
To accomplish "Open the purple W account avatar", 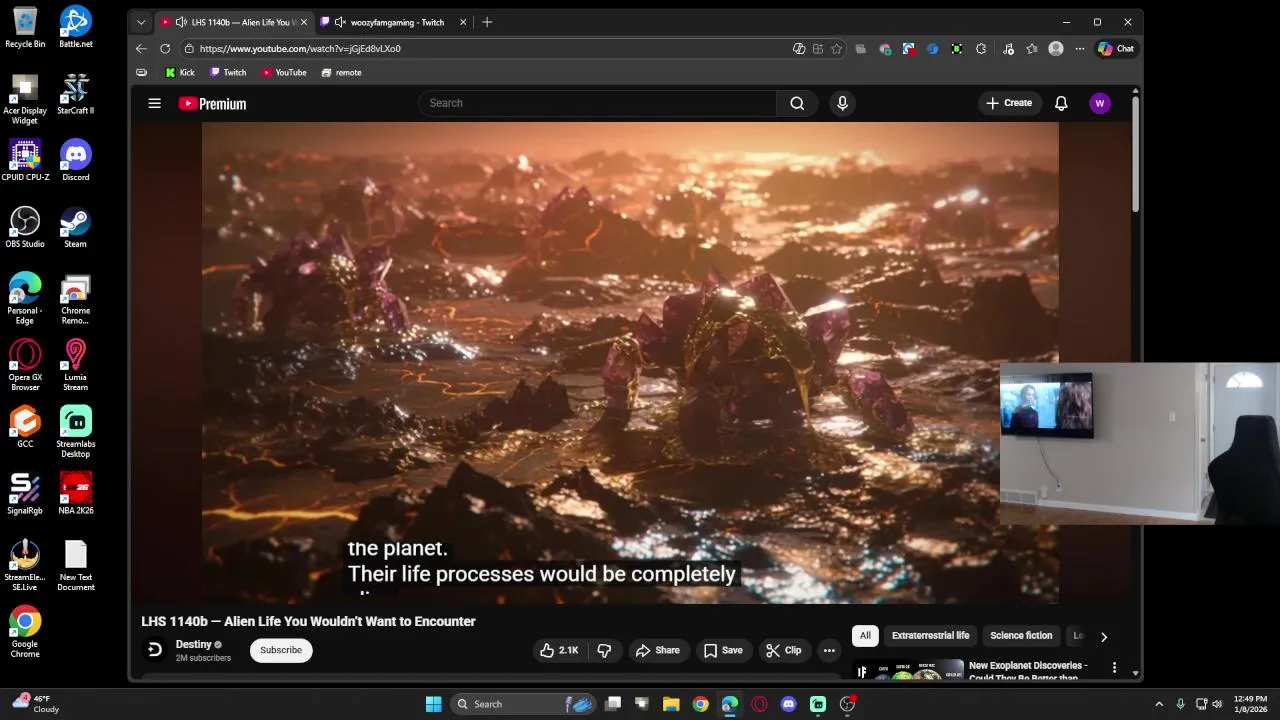I will coord(1100,103).
